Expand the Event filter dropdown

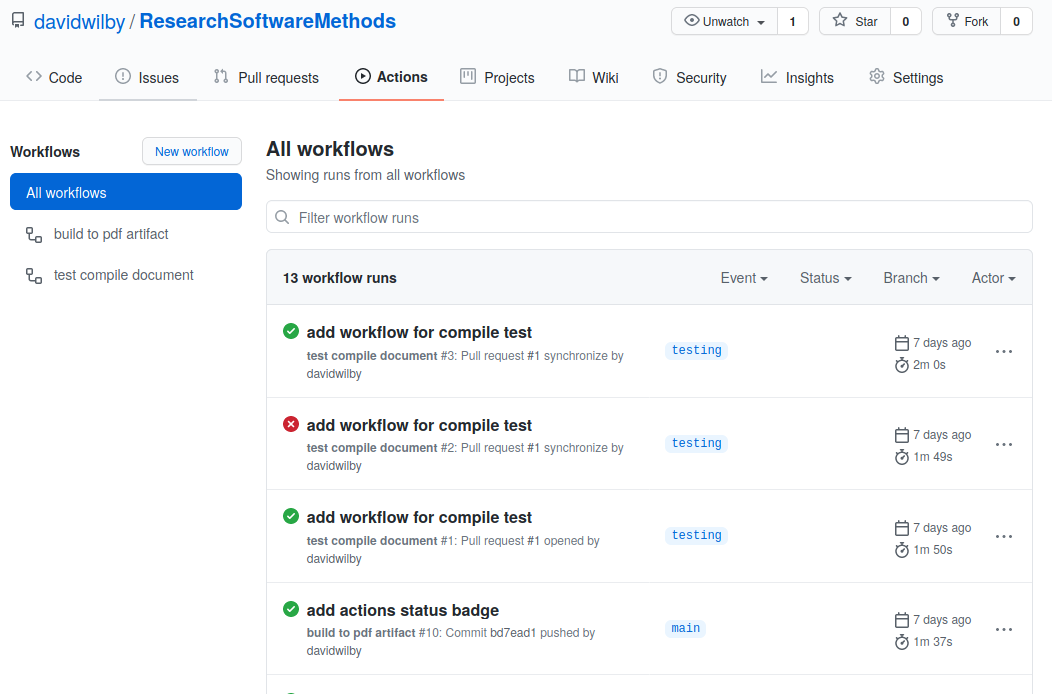point(744,278)
